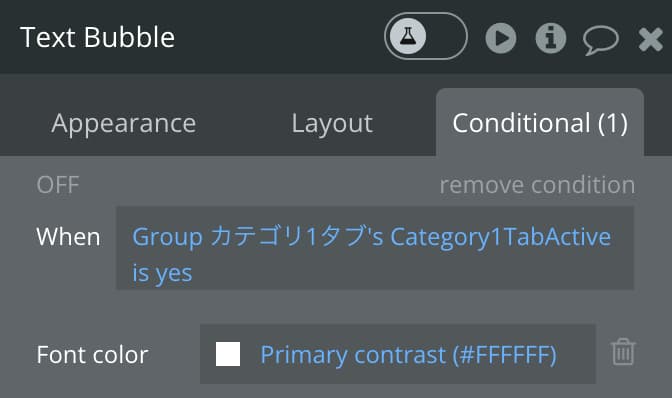Click the circular play arrow icon
The width and height of the screenshot is (672, 398).
501,38
